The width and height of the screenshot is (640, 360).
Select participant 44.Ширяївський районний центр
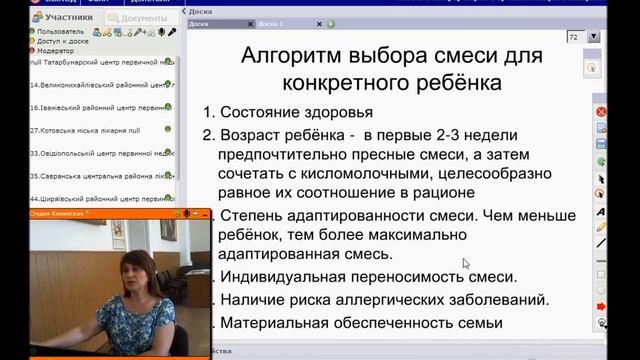point(102,199)
